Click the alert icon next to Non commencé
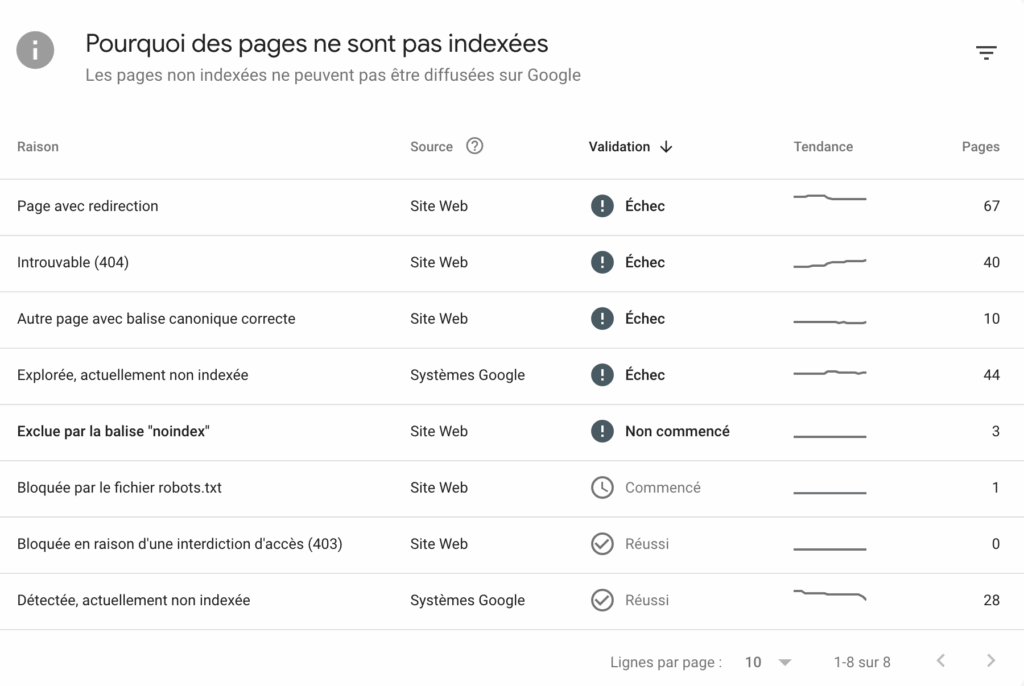Viewport: 1024px width, 686px height. [x=602, y=432]
